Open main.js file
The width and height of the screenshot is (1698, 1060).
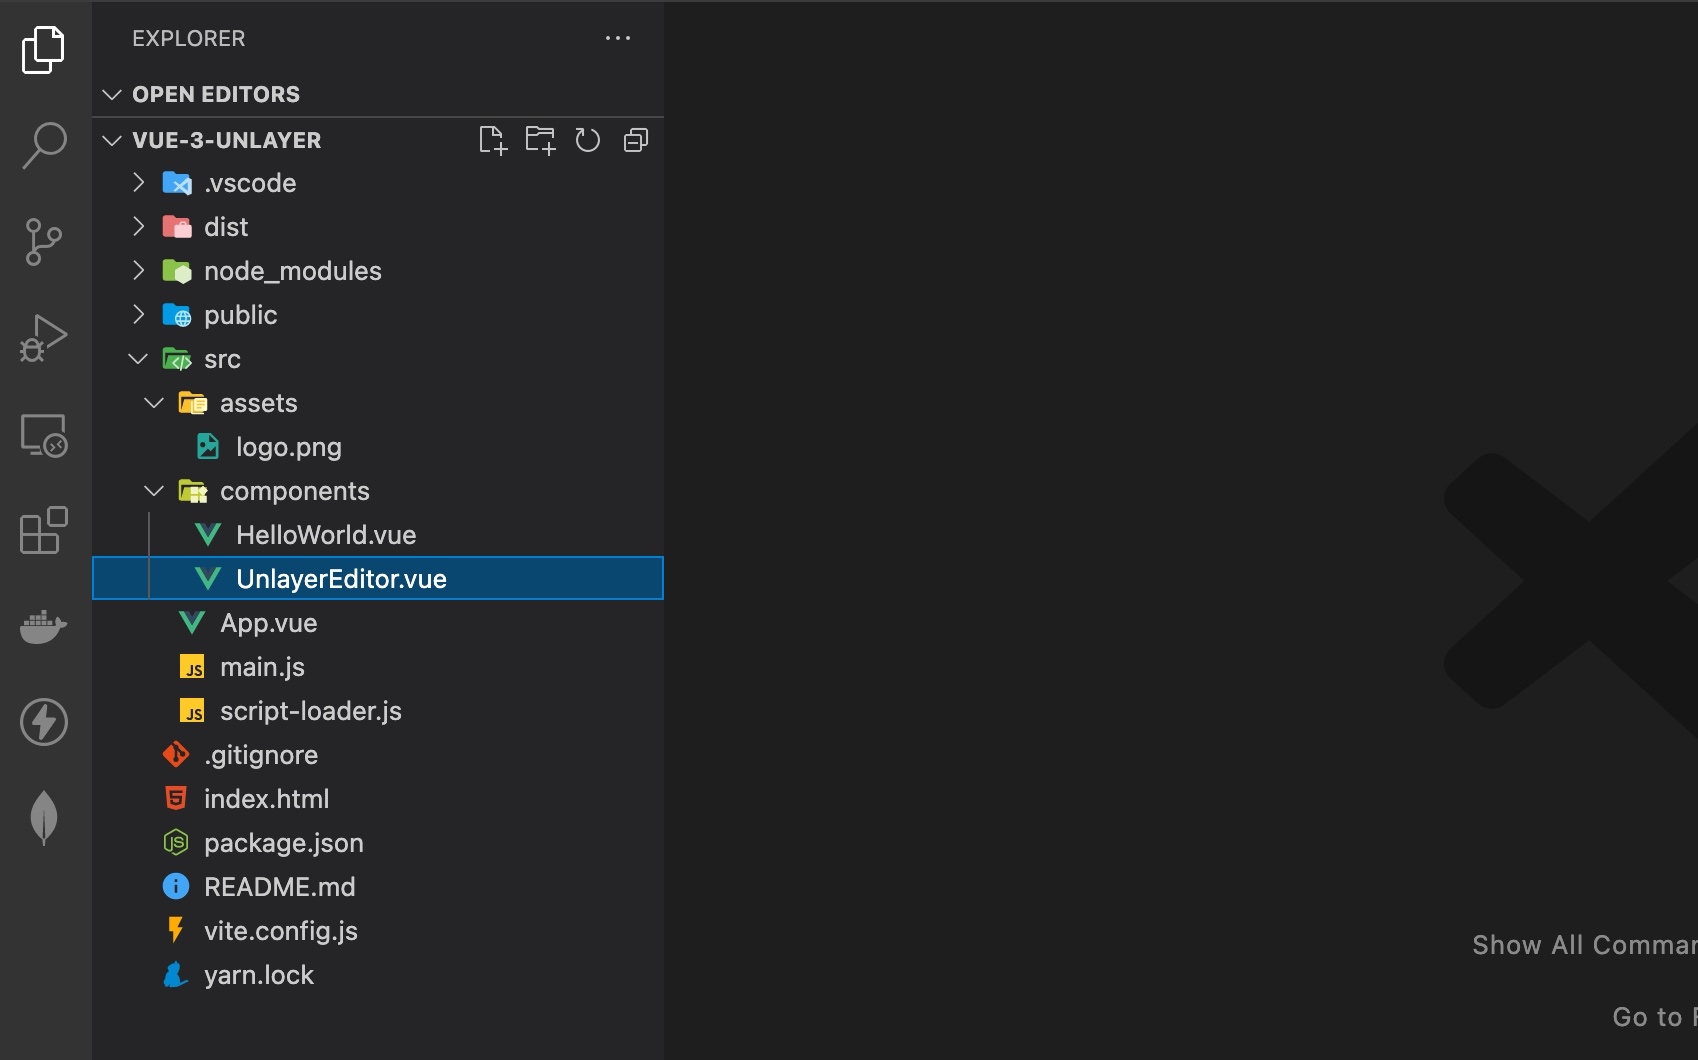(378, 667)
